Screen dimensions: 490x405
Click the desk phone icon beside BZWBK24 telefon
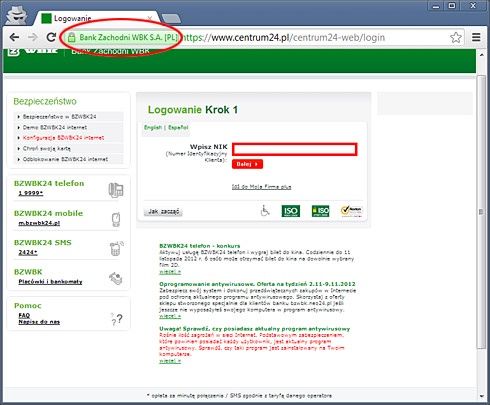pos(116,190)
